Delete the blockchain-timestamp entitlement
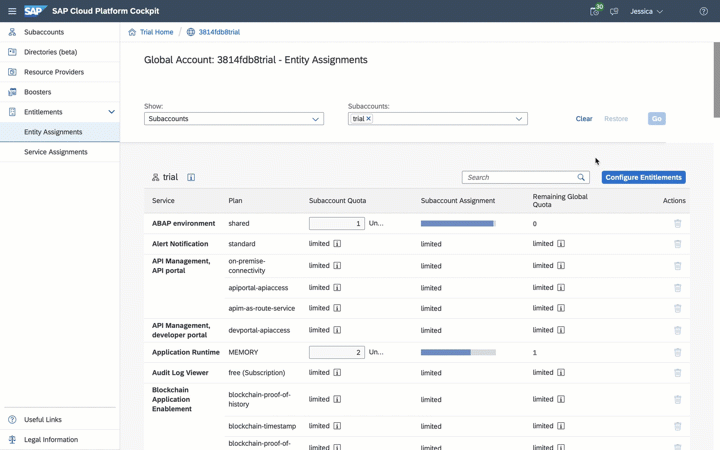The width and height of the screenshot is (720, 450). pos(677,426)
